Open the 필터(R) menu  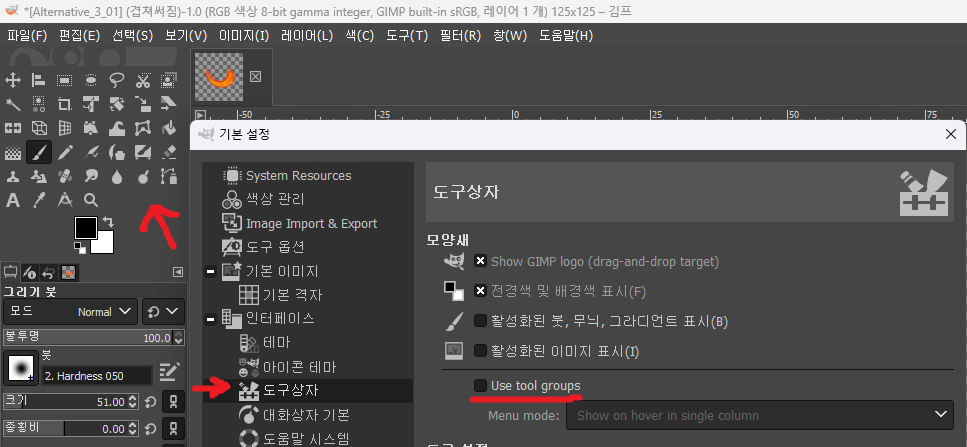click(460, 36)
